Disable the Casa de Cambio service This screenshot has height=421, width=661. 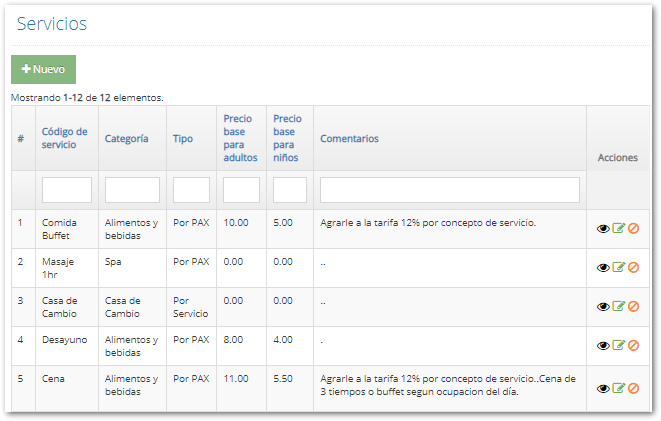point(633,307)
